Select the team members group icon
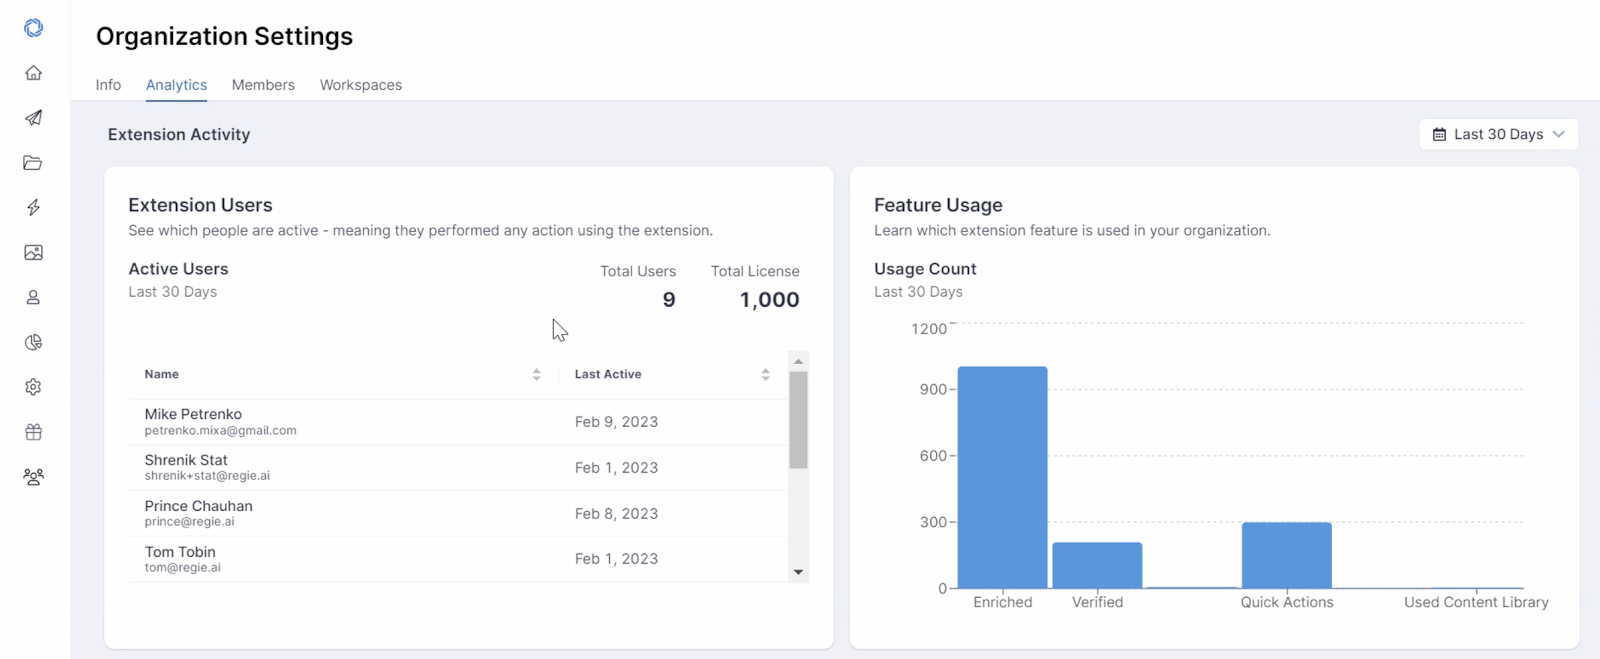 (33, 477)
